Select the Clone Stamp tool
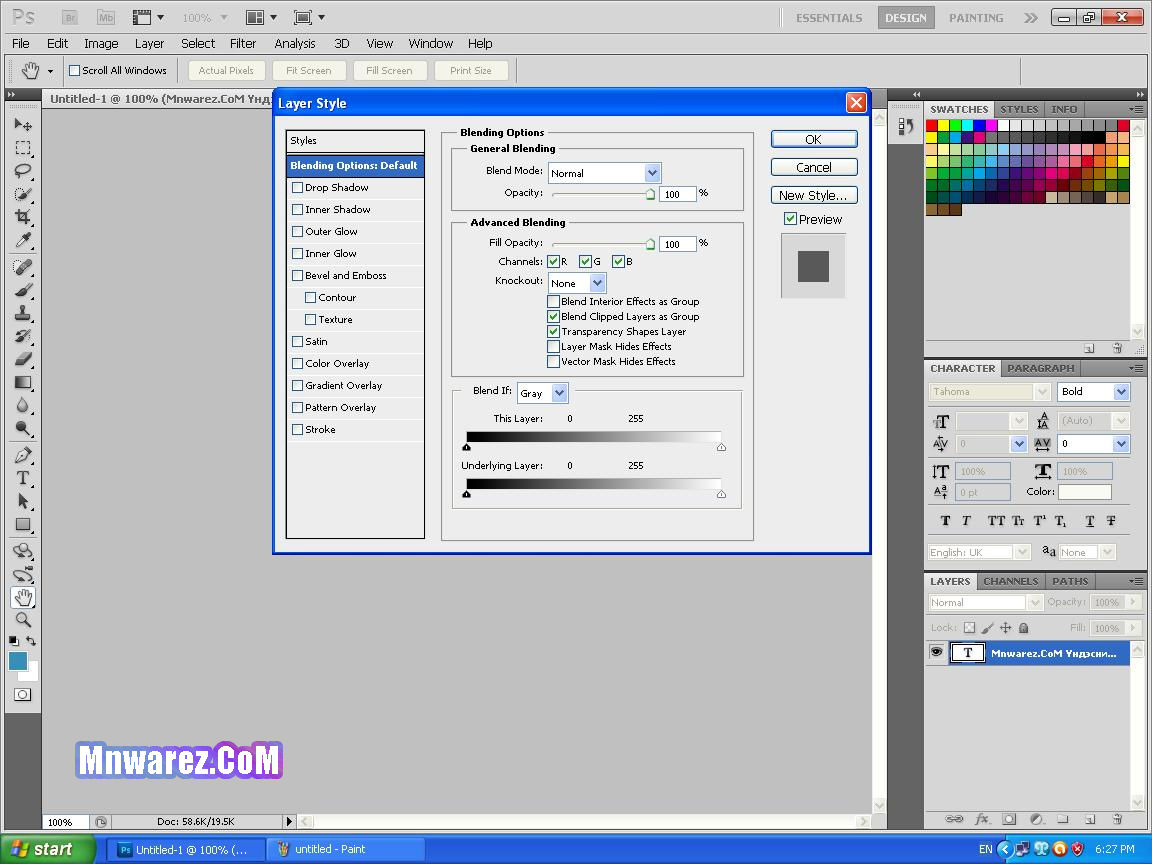This screenshot has width=1152, height=864. coord(23,313)
